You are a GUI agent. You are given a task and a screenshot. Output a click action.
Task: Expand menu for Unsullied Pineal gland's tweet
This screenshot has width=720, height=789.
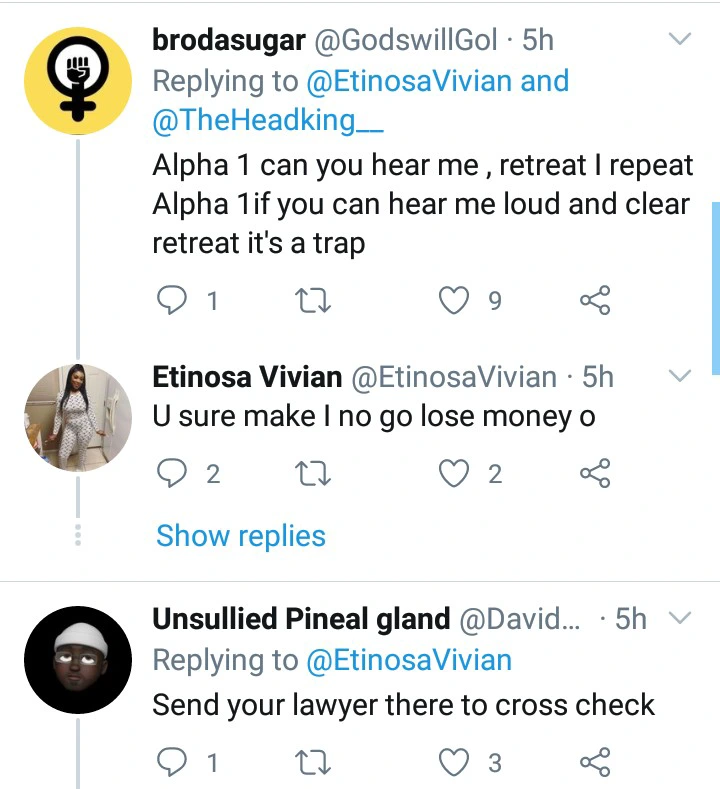pos(680,619)
